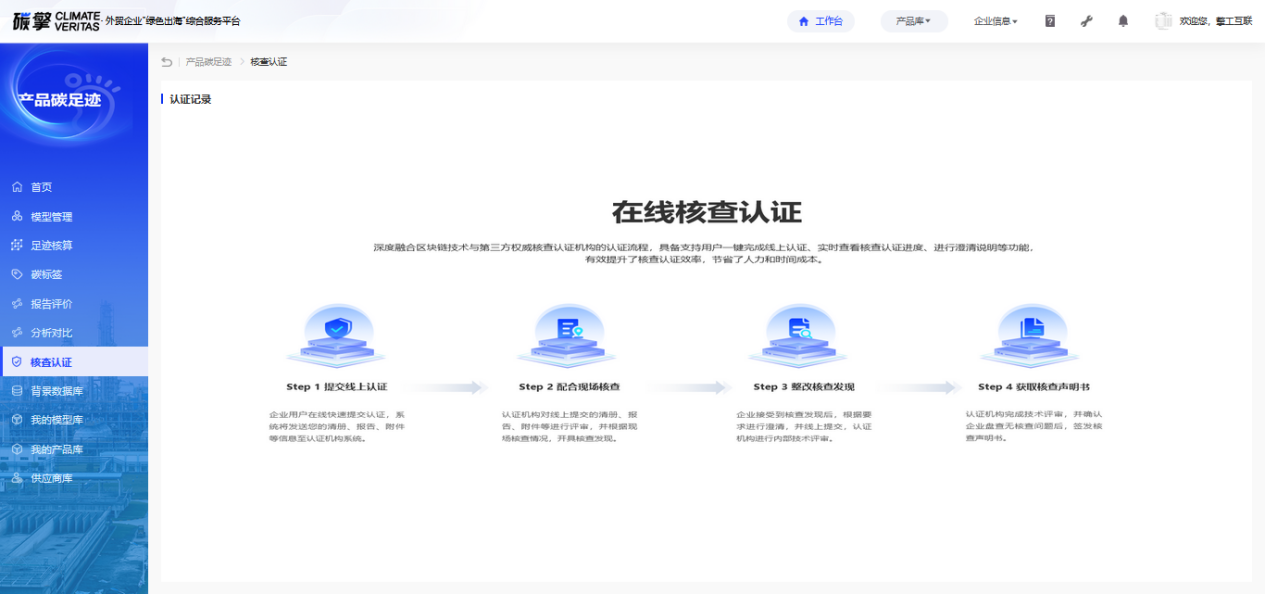Click the user avatar icon

1163,21
